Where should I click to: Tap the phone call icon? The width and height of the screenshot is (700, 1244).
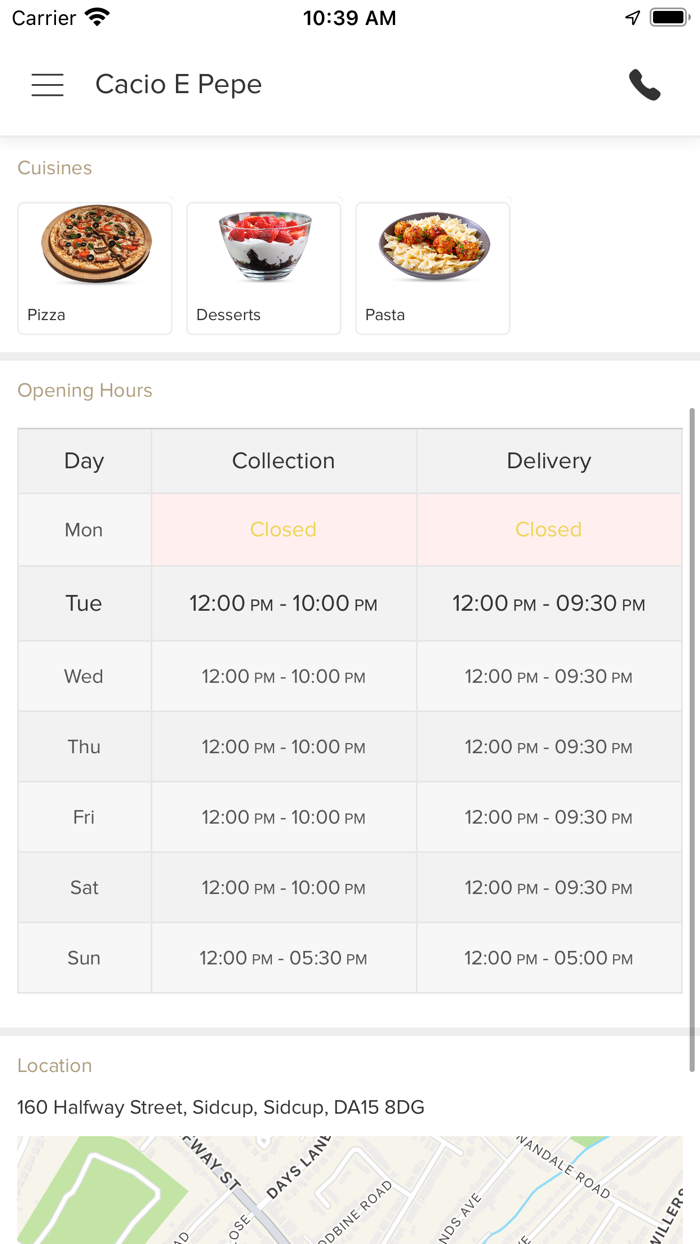[x=645, y=85]
